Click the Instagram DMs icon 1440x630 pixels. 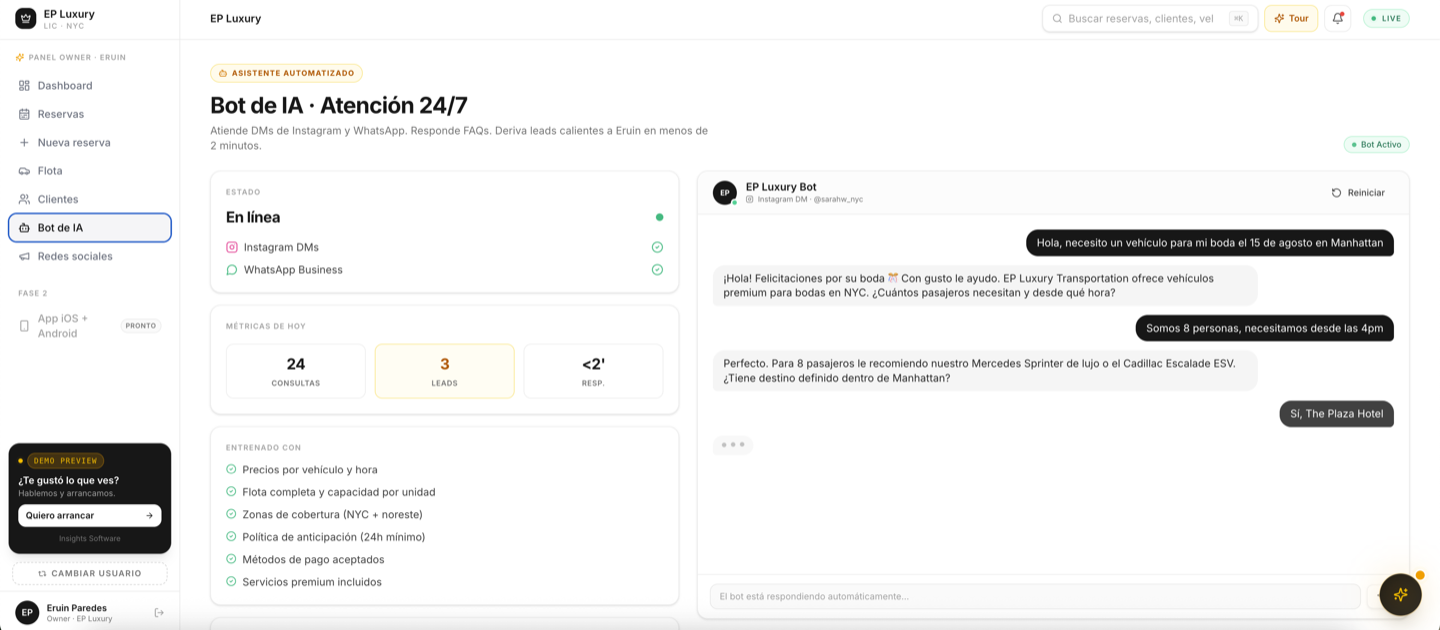click(232, 247)
